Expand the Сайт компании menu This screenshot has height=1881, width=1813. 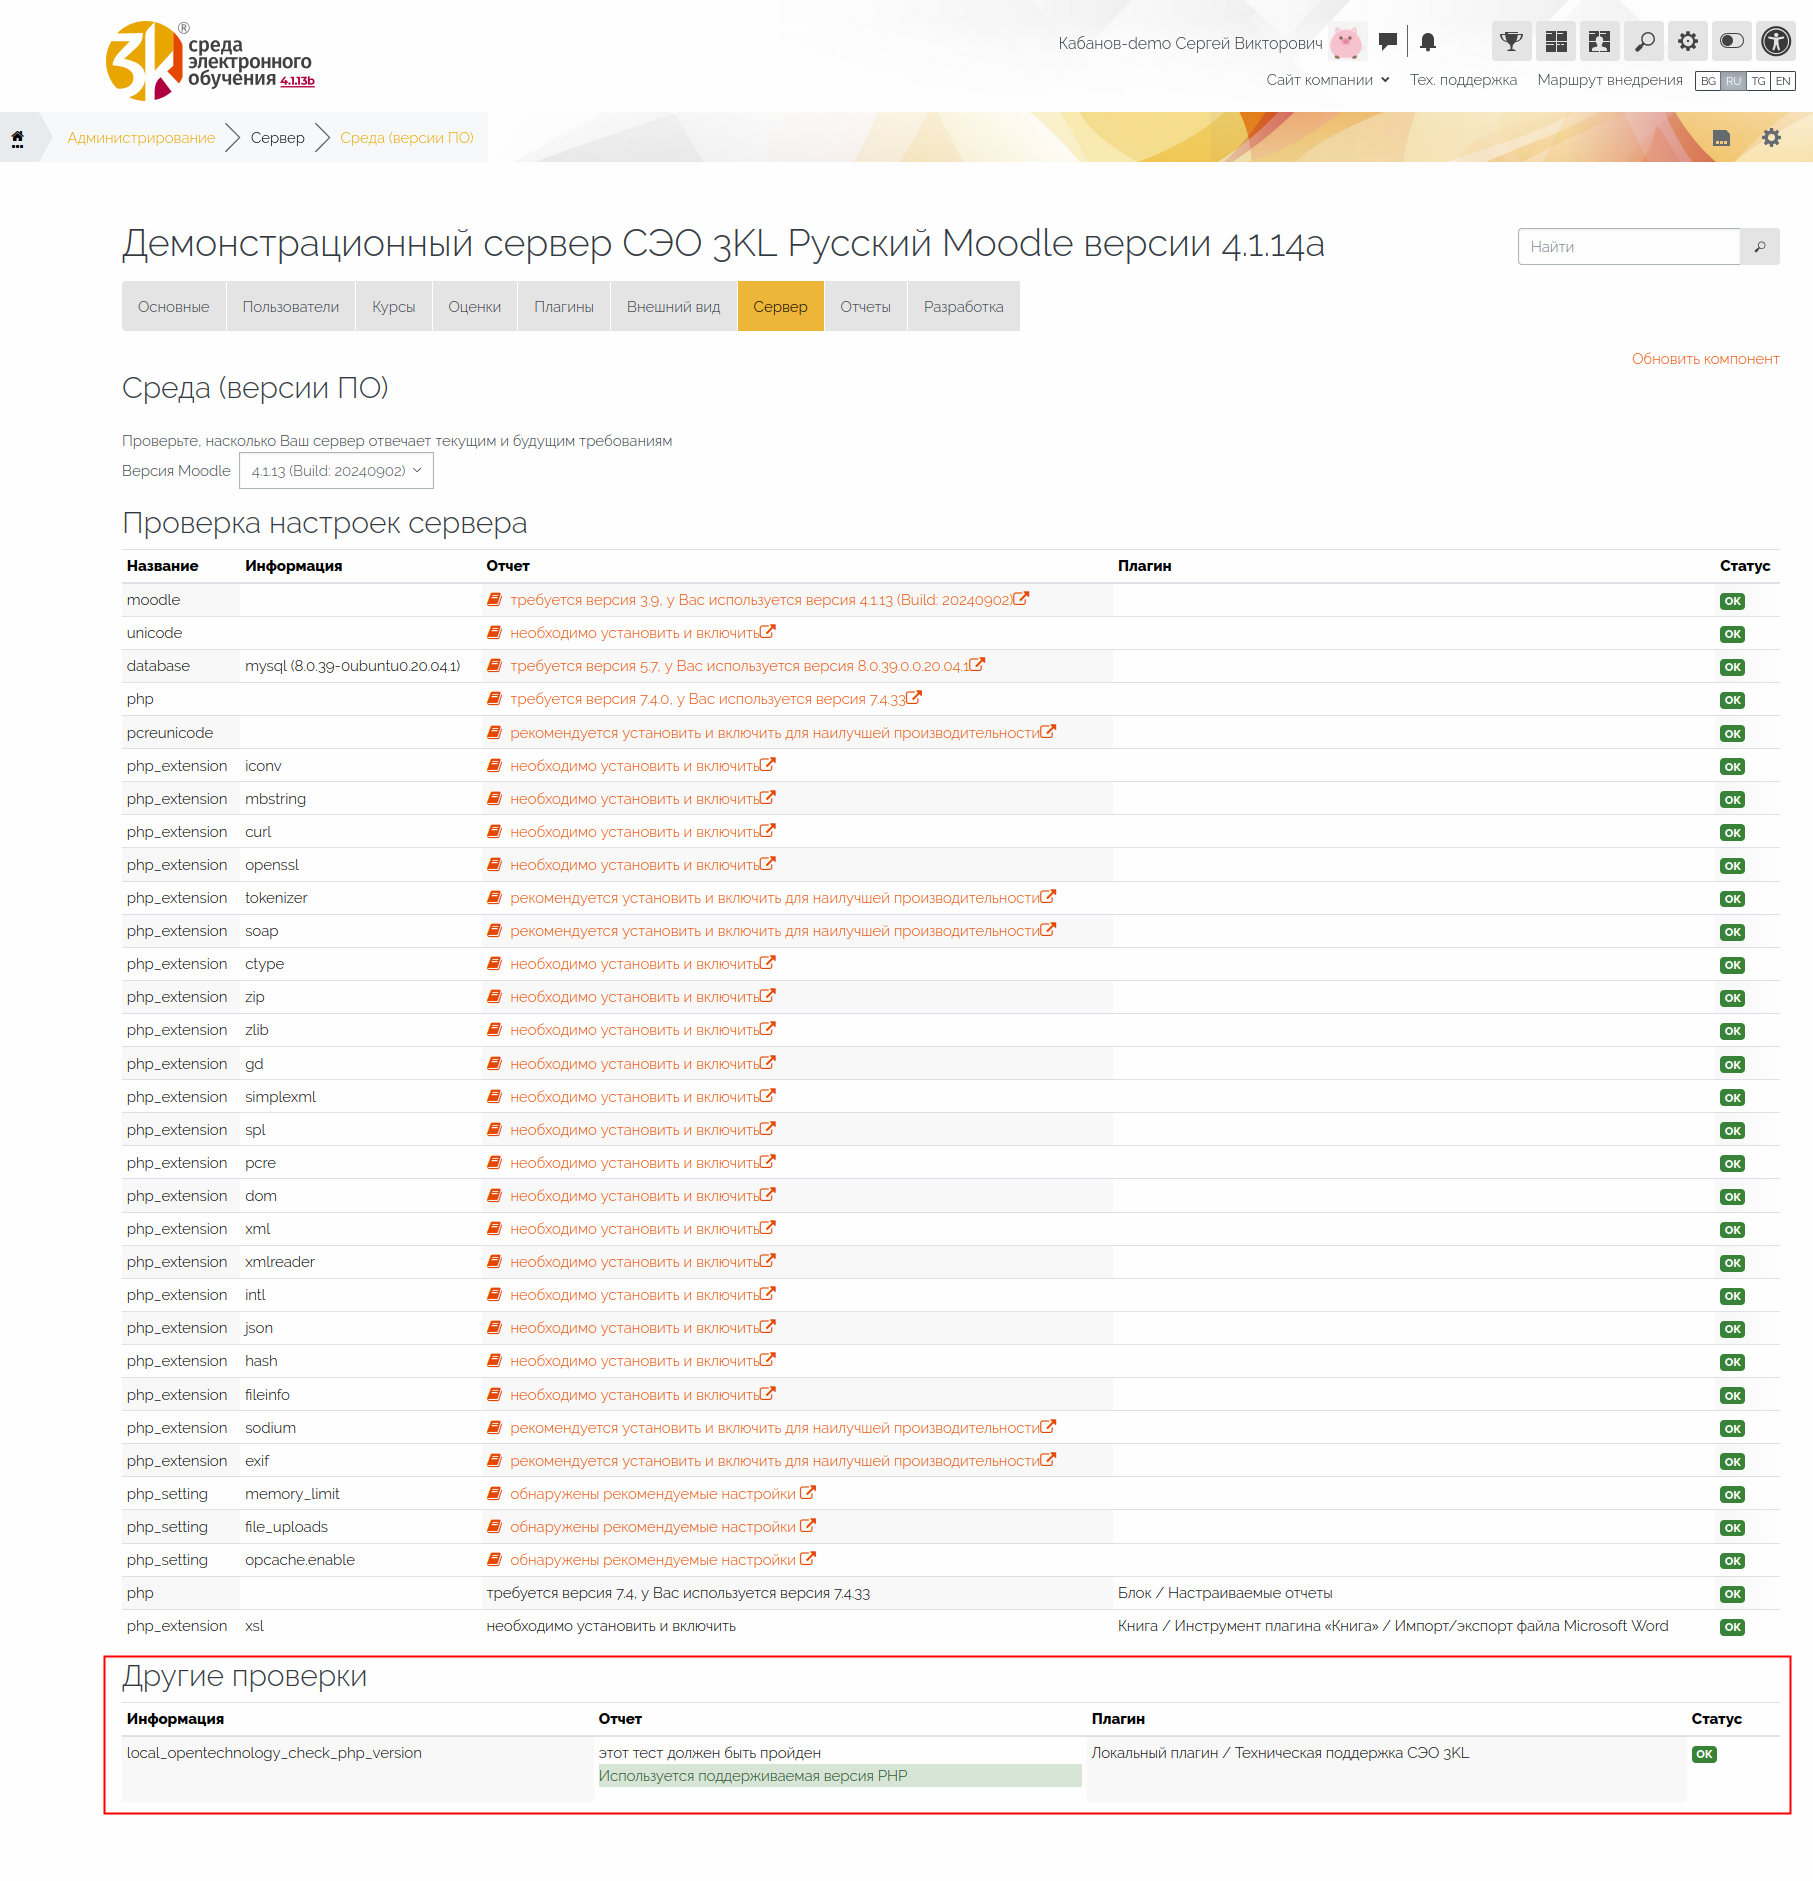(1327, 80)
